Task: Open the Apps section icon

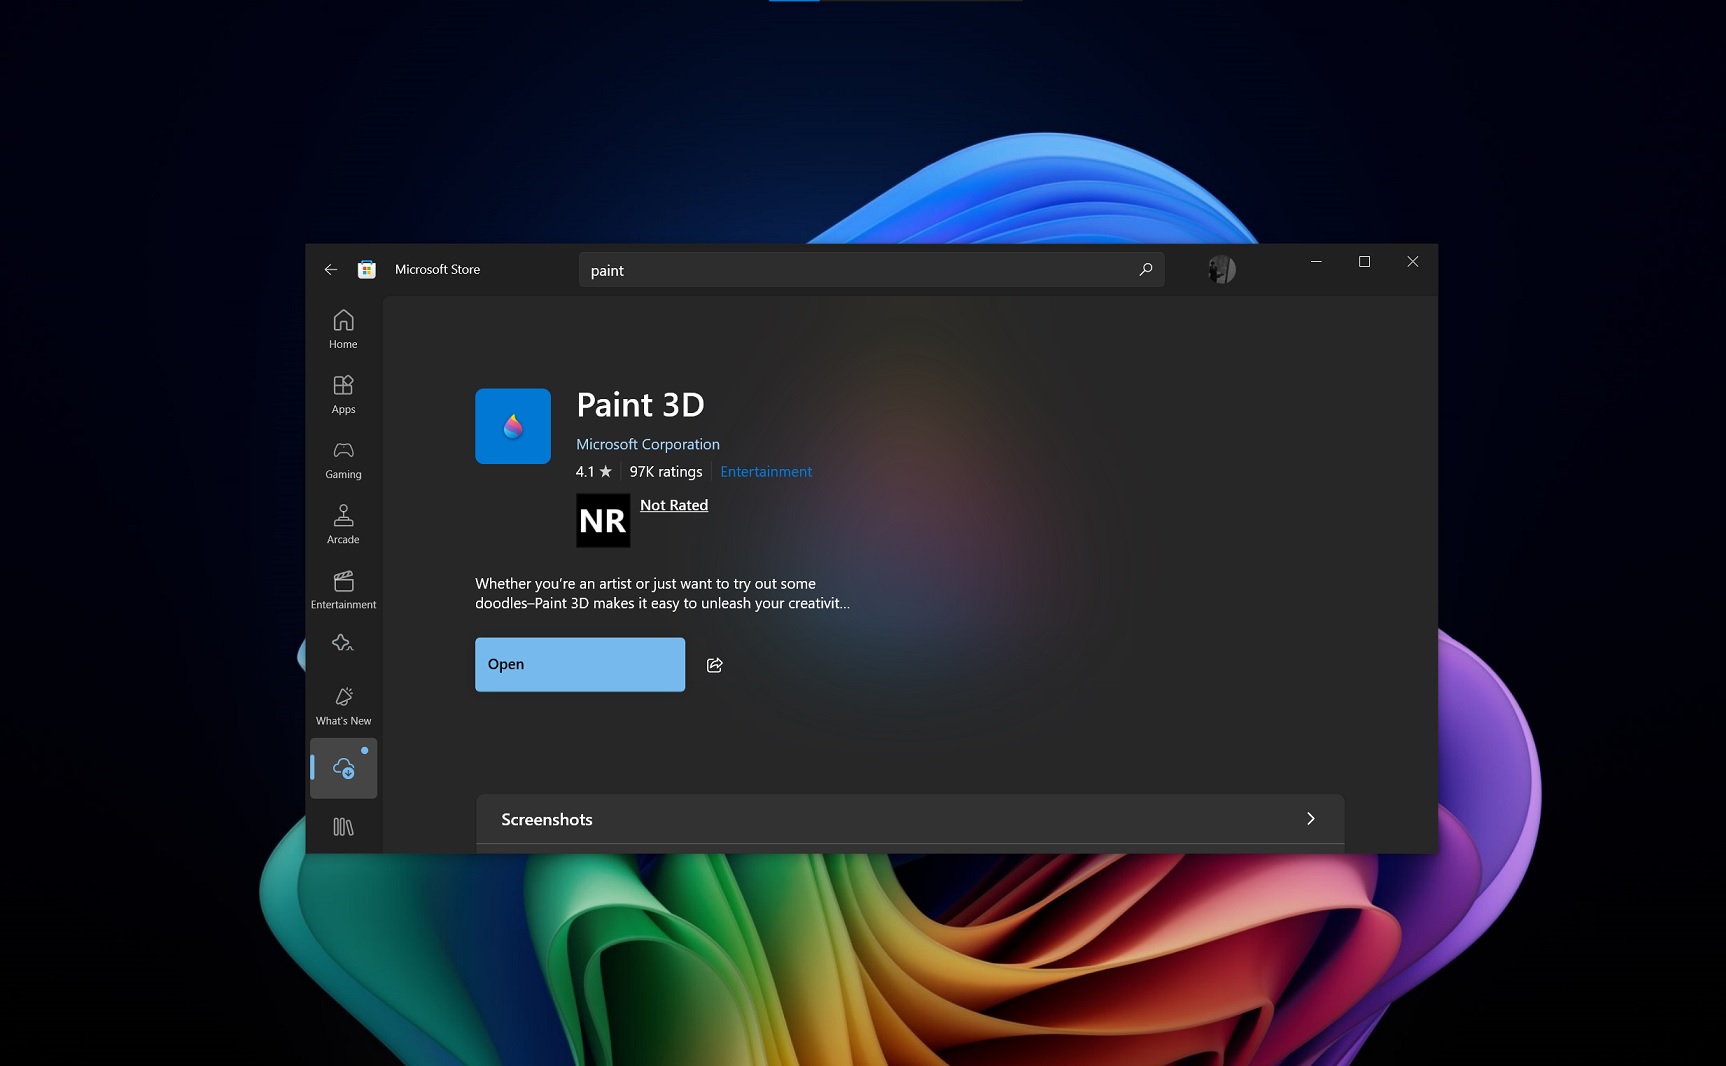Action: pos(343,392)
